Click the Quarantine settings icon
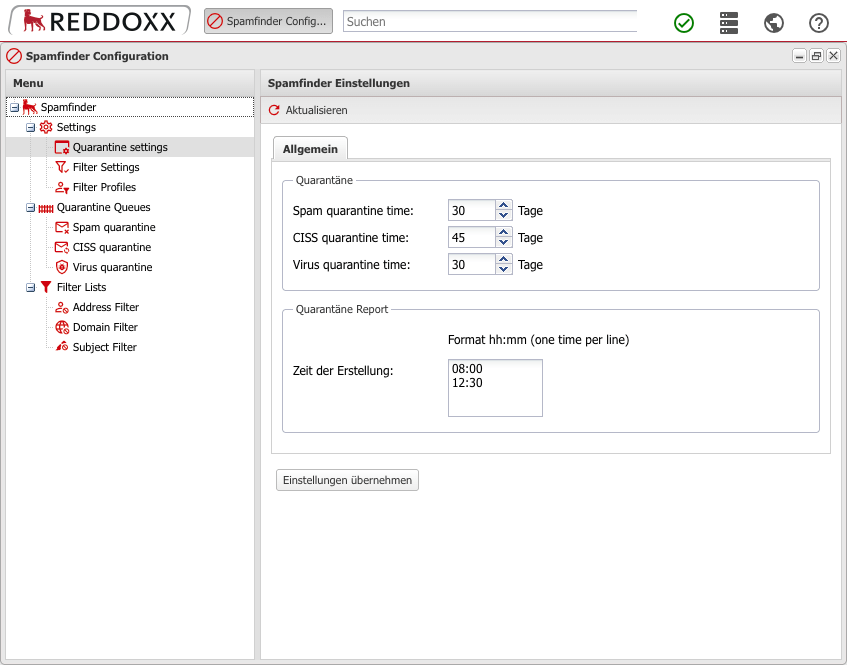847x665 pixels. 62,147
